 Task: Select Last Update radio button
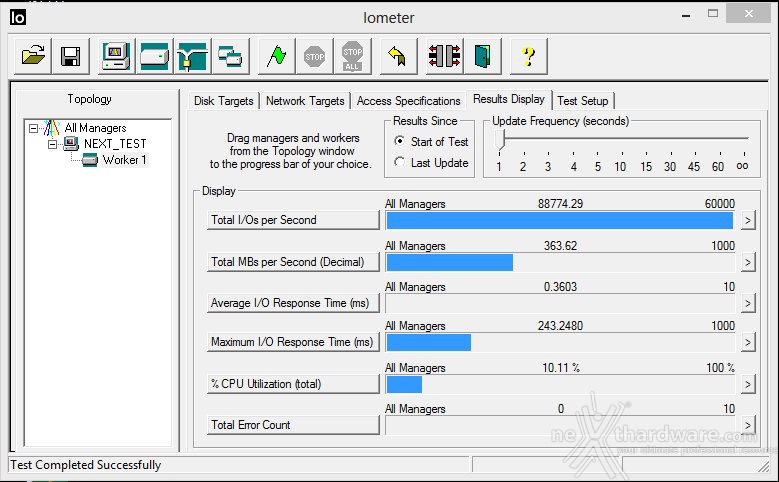tap(399, 162)
